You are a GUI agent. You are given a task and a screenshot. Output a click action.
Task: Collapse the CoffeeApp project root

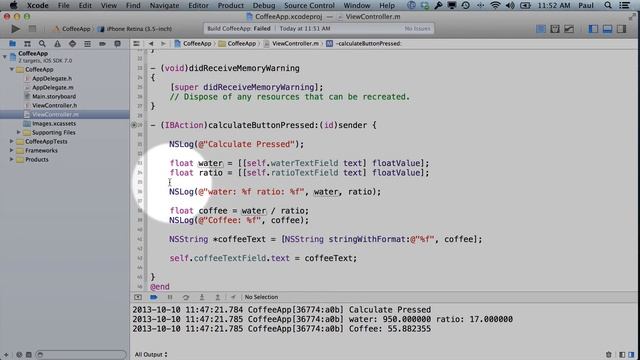[x=5, y=56]
